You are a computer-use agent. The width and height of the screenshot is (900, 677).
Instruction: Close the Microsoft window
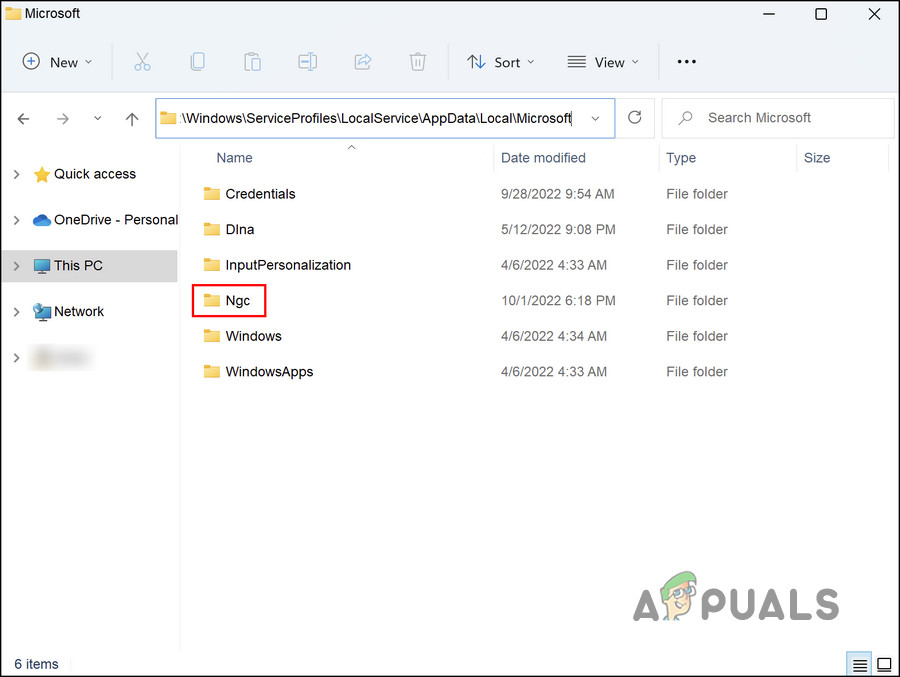pos(874,14)
